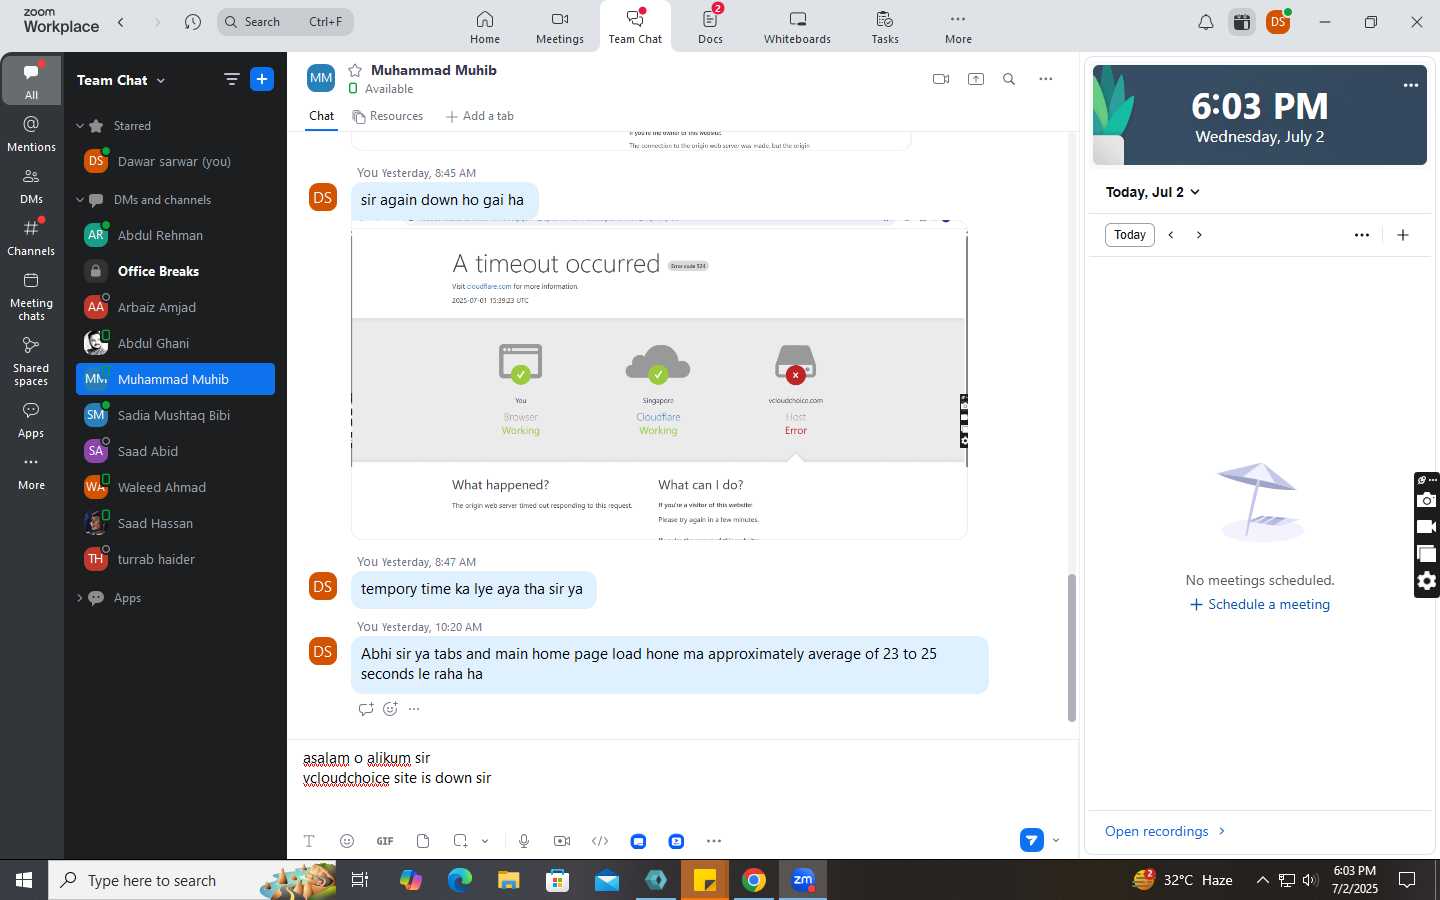Search within this chat
The width and height of the screenshot is (1440, 900).
tap(1009, 79)
